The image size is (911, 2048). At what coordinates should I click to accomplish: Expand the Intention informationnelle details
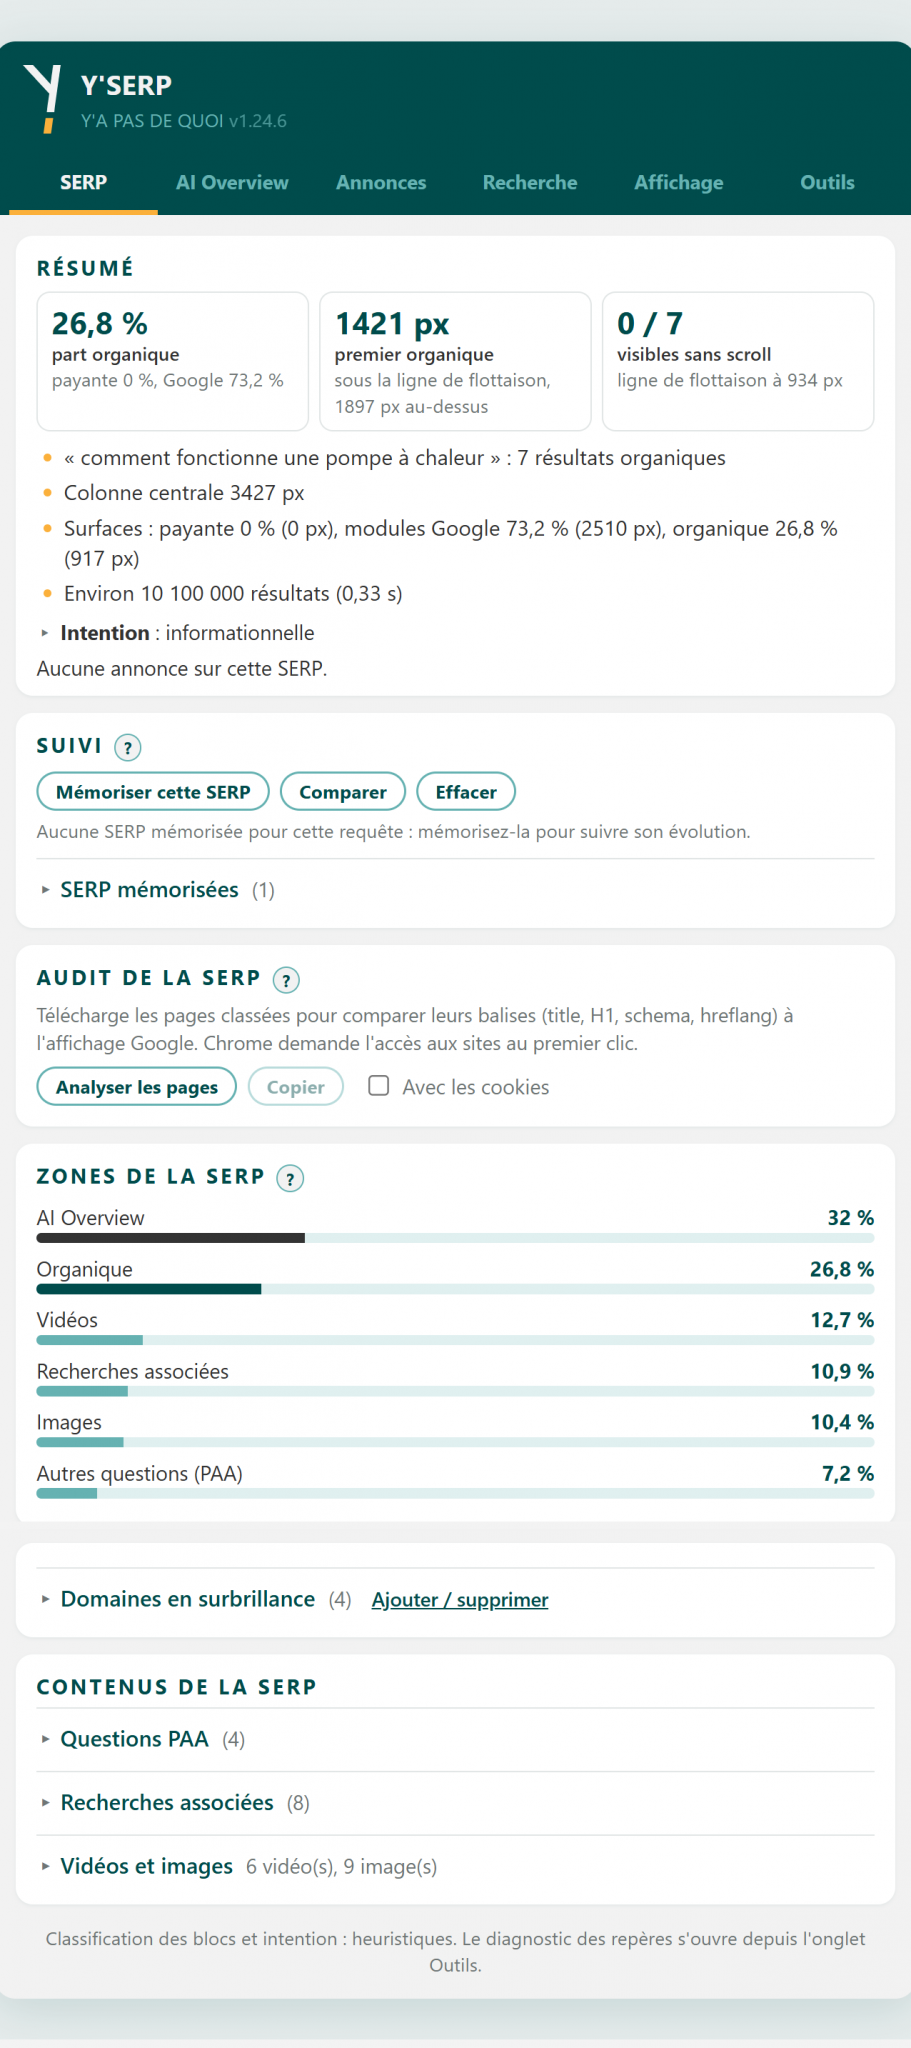[x=176, y=633]
